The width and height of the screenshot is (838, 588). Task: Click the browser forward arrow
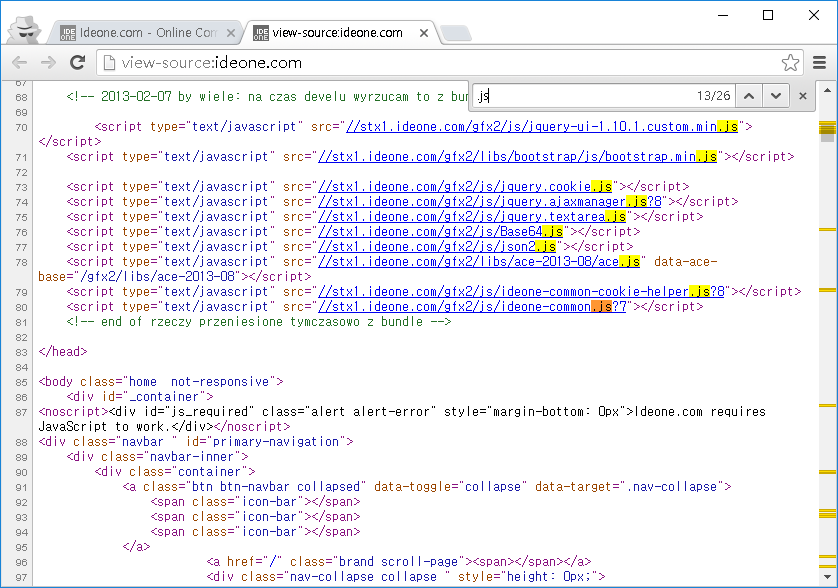49,63
